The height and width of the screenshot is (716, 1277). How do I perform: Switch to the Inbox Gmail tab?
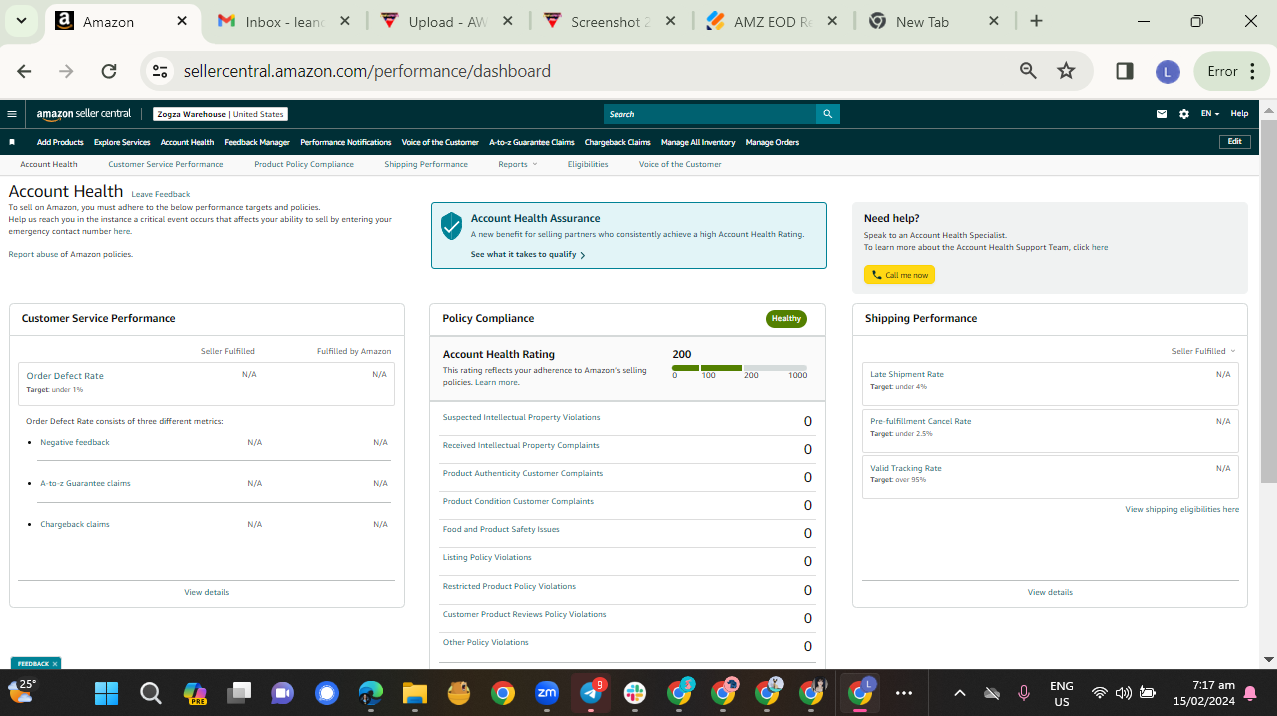tap(284, 21)
